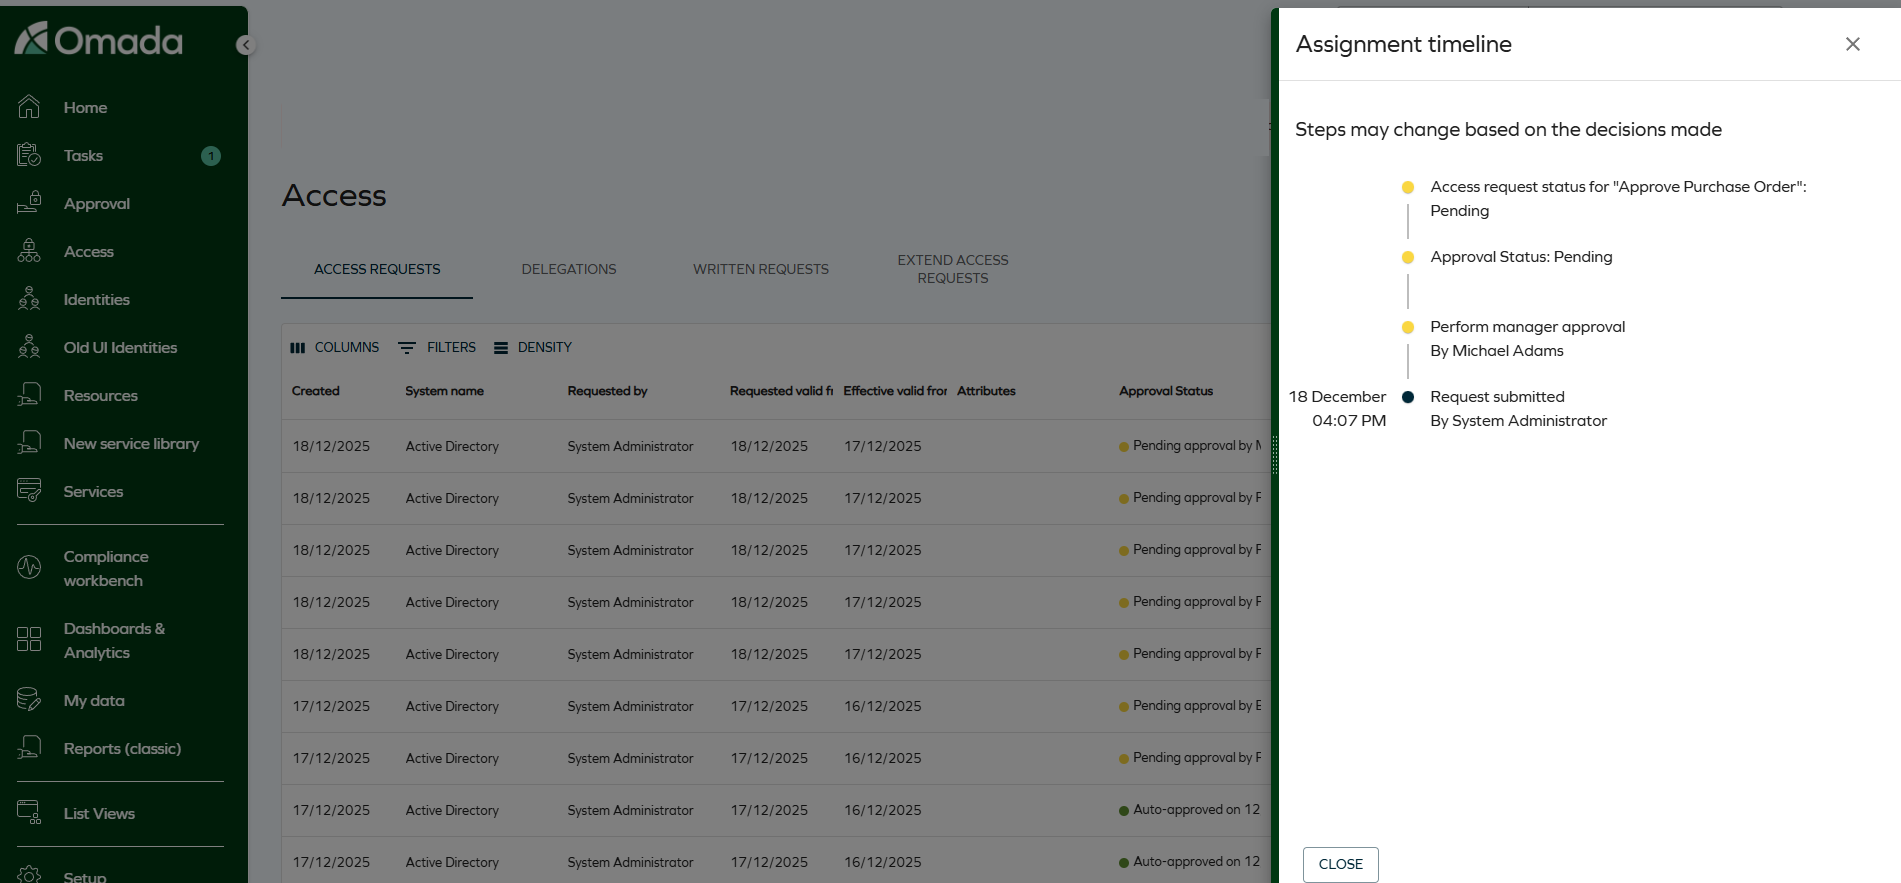1901x883 pixels.
Task: Sort by the Requested by column header
Action: 607,391
